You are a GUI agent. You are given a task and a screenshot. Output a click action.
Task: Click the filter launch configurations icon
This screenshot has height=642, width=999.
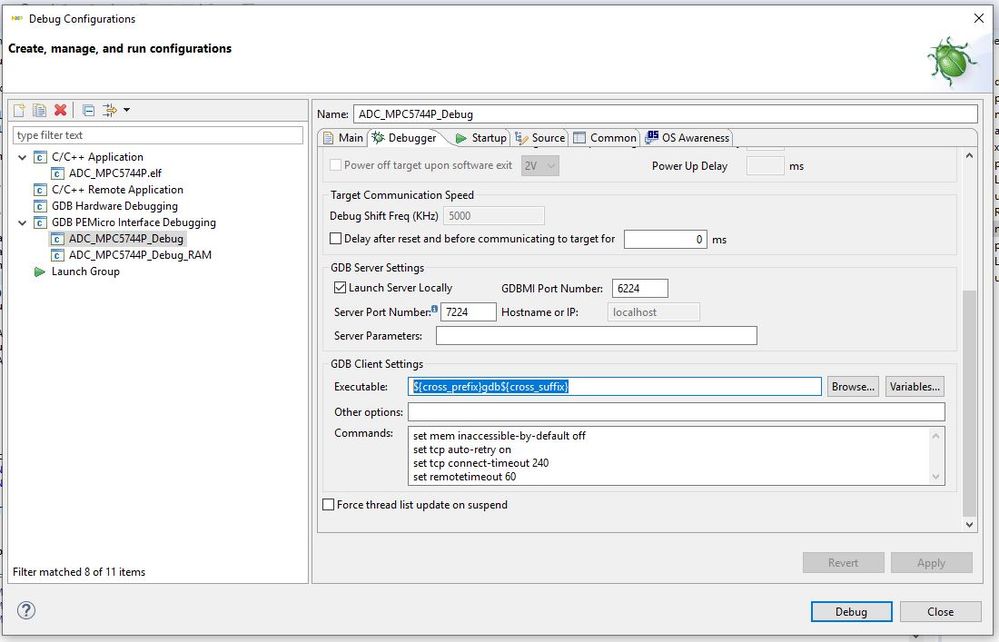click(110, 110)
